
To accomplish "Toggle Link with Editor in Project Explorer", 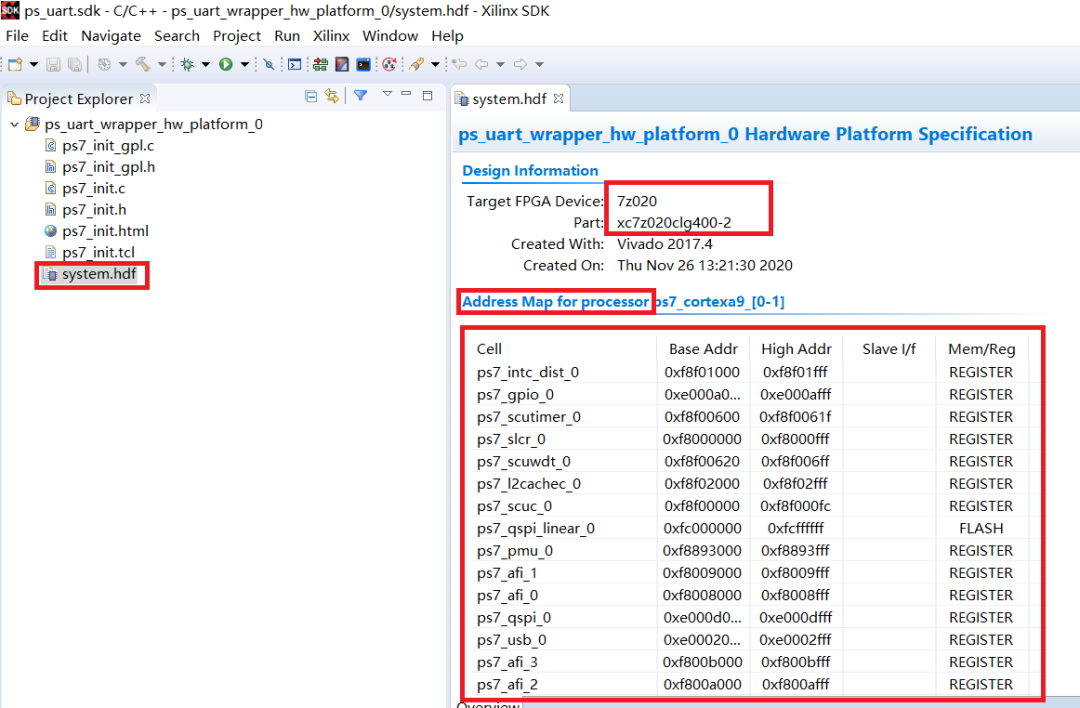I will 331,96.
